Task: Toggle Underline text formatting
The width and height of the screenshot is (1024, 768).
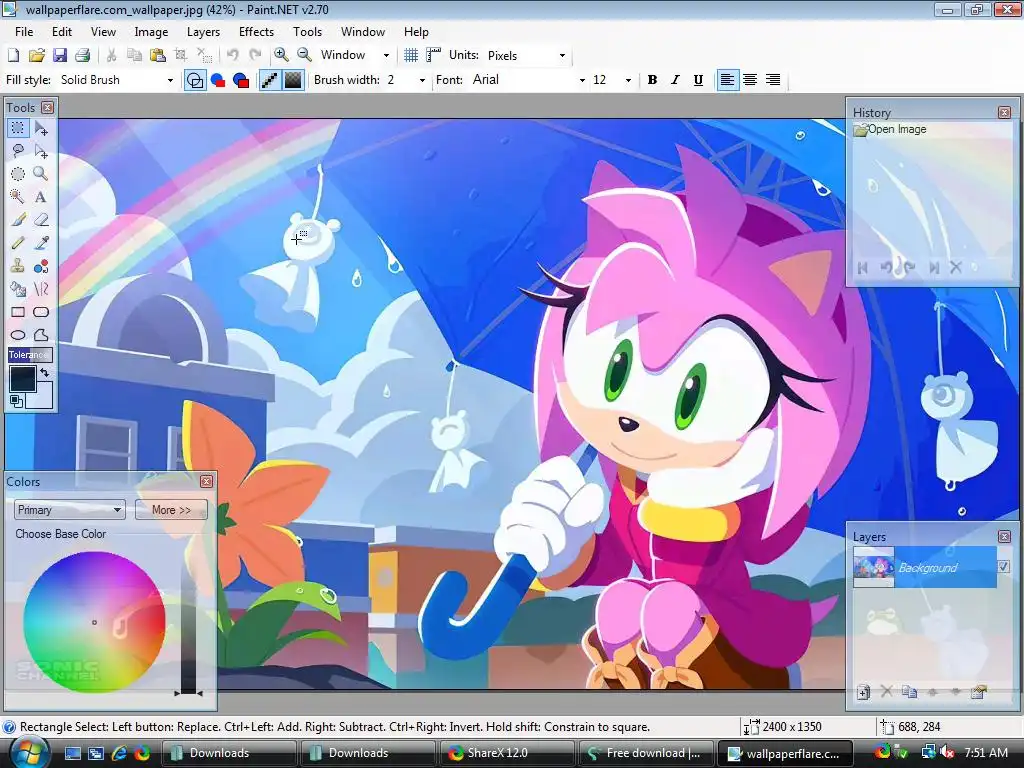Action: tap(698, 80)
